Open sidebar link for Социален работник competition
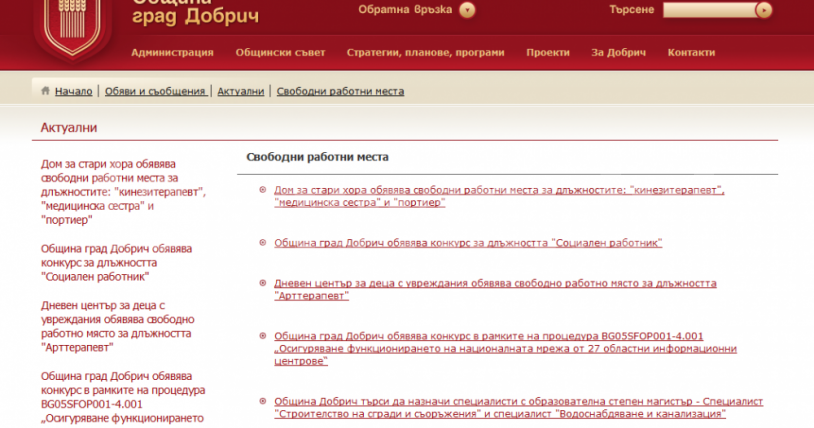The width and height of the screenshot is (814, 428). [x=116, y=262]
